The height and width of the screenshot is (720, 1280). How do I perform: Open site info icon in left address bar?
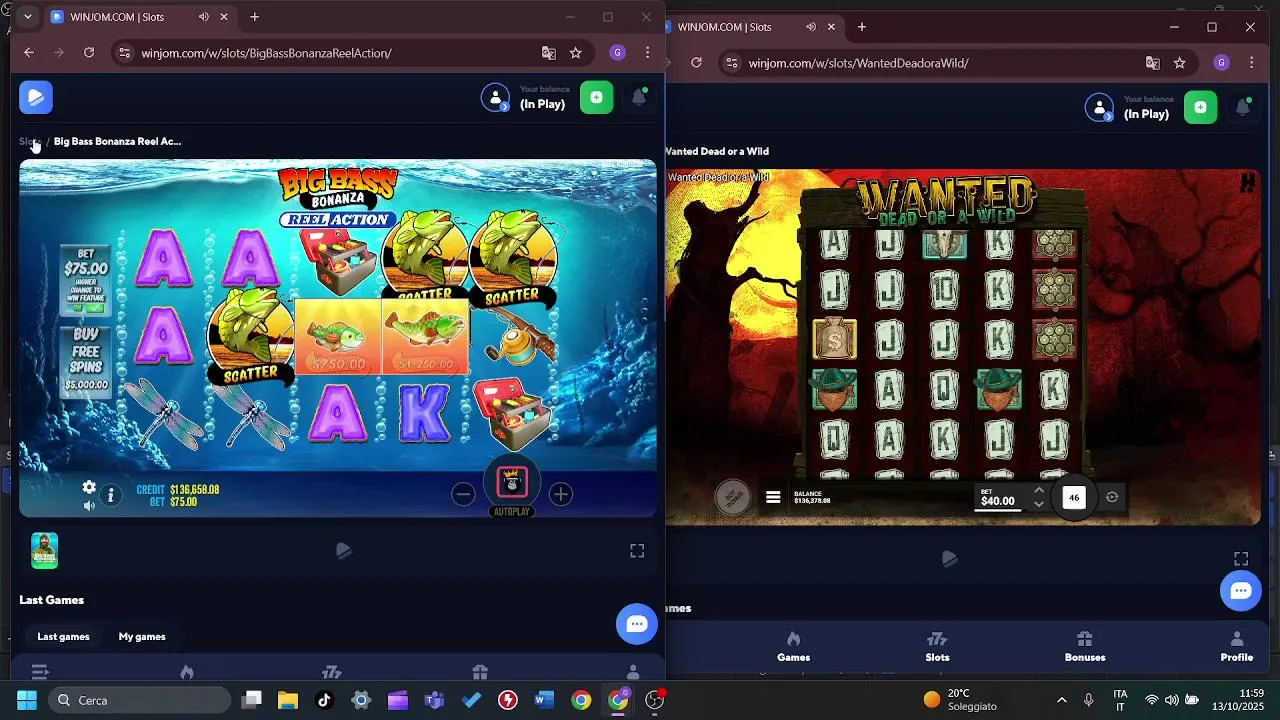124,53
